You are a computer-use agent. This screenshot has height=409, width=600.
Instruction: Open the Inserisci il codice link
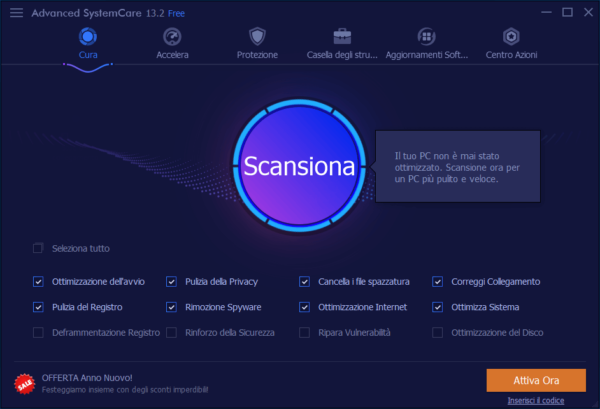tap(536, 401)
